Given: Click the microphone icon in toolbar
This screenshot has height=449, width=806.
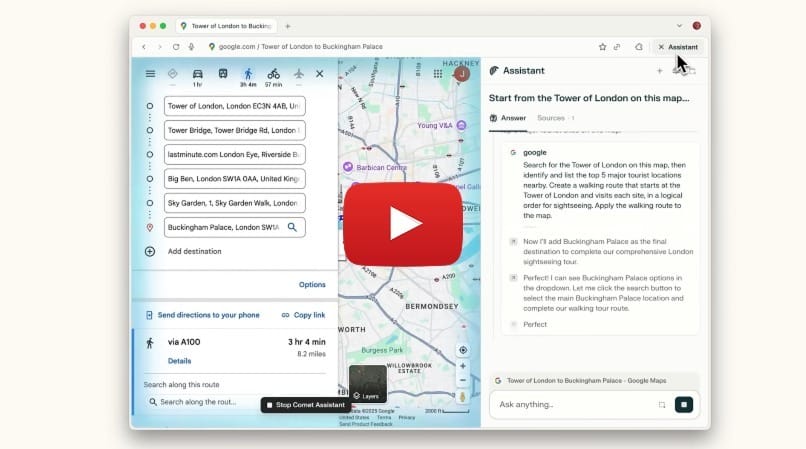Looking at the screenshot, I should coord(191,47).
